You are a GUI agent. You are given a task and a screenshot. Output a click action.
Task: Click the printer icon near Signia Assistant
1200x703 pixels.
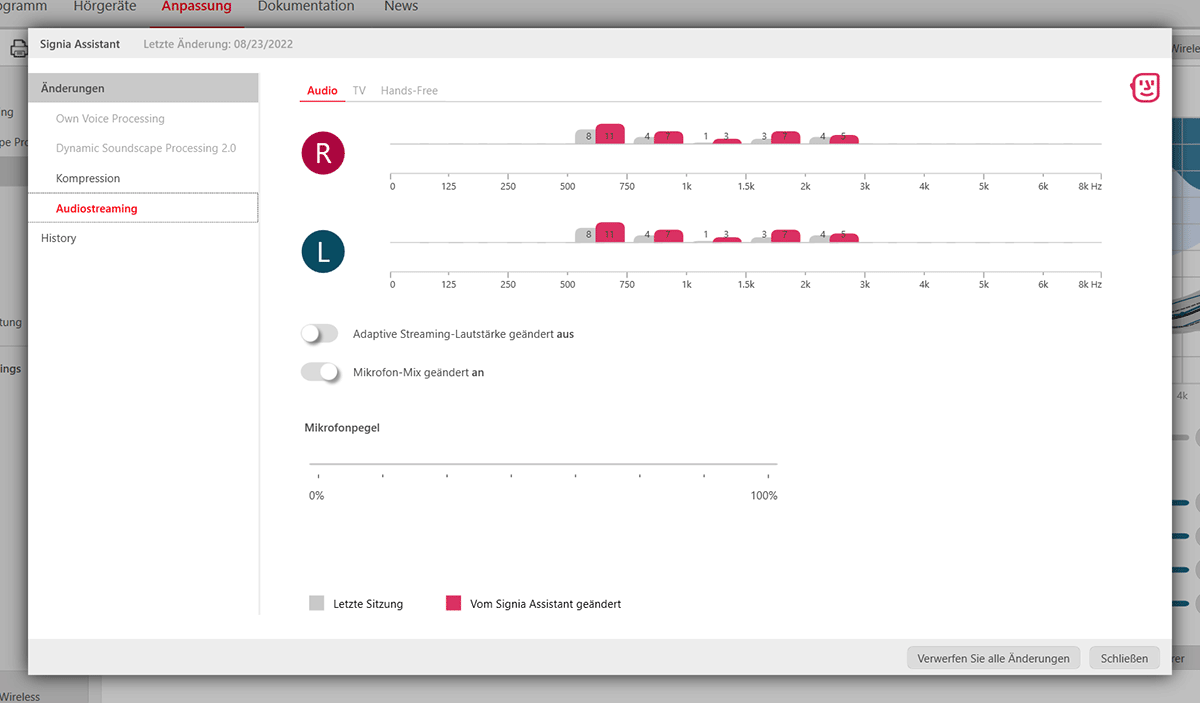point(18,47)
